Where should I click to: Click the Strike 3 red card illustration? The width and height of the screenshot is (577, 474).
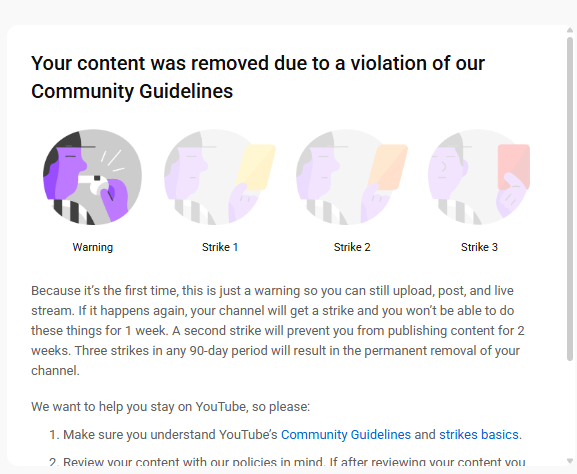click(479, 177)
